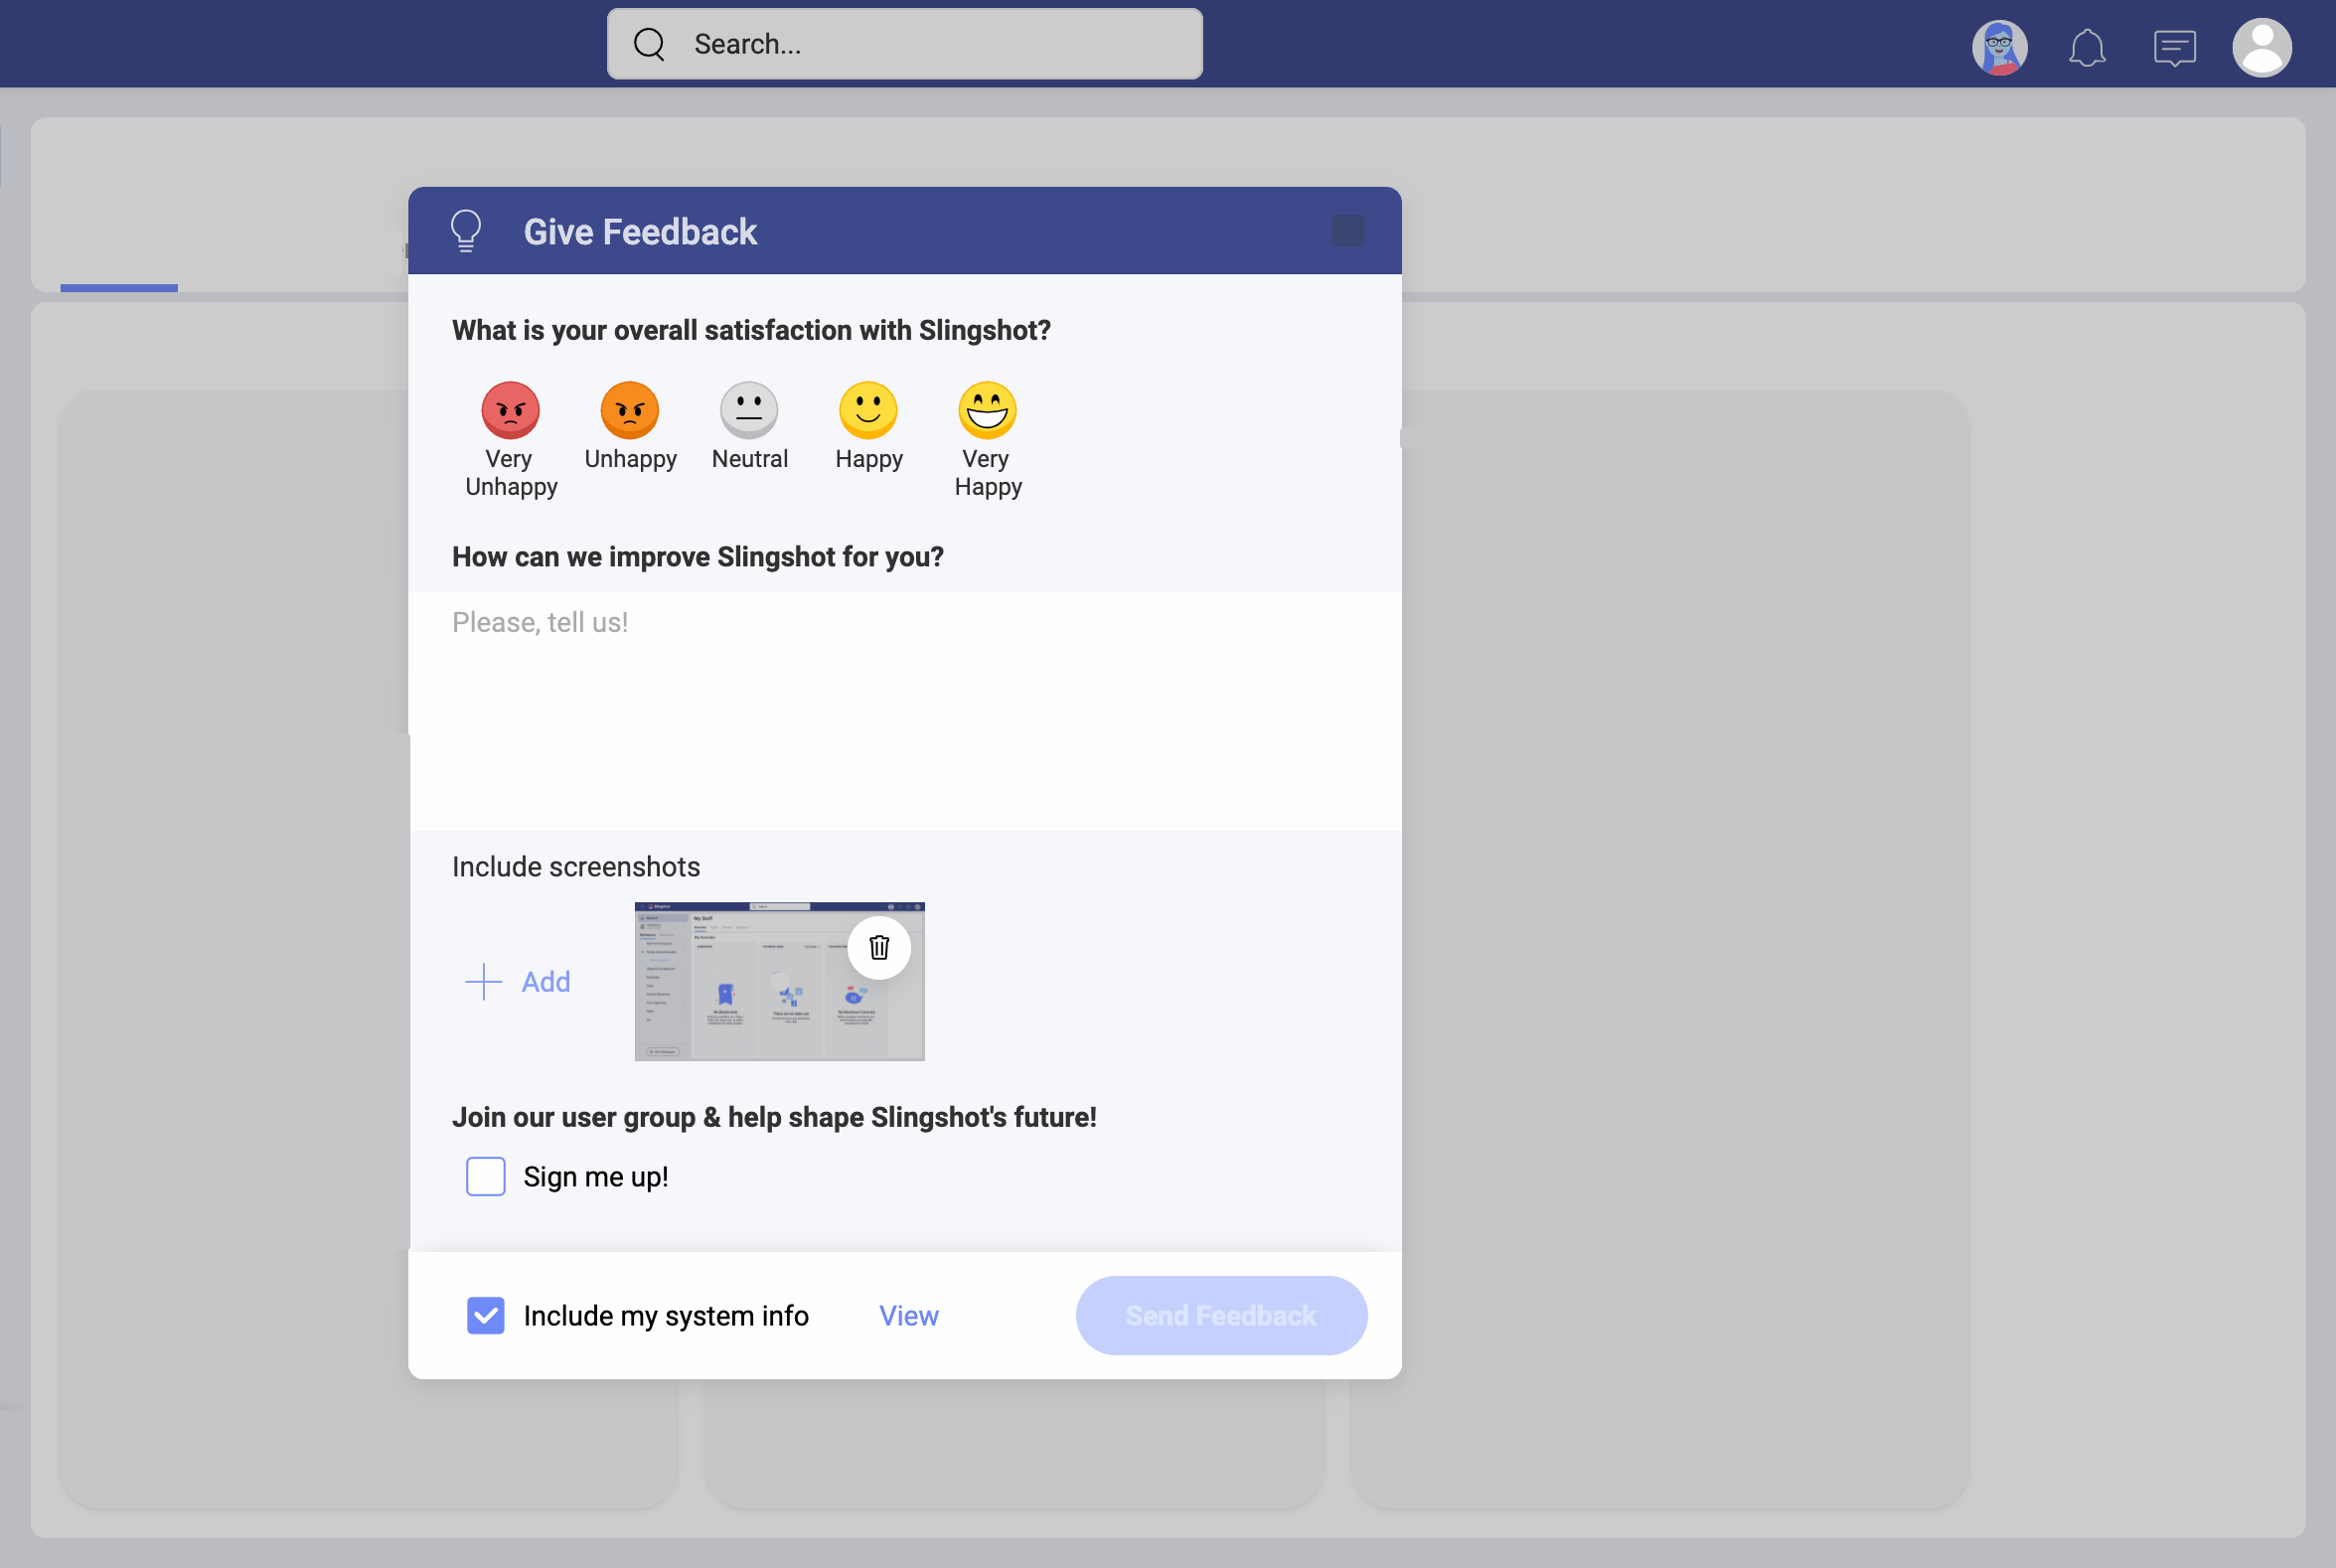This screenshot has width=2336, height=1568.
Task: Click the 'overall satisfaction with Slingshot' question
Action: 751,330
